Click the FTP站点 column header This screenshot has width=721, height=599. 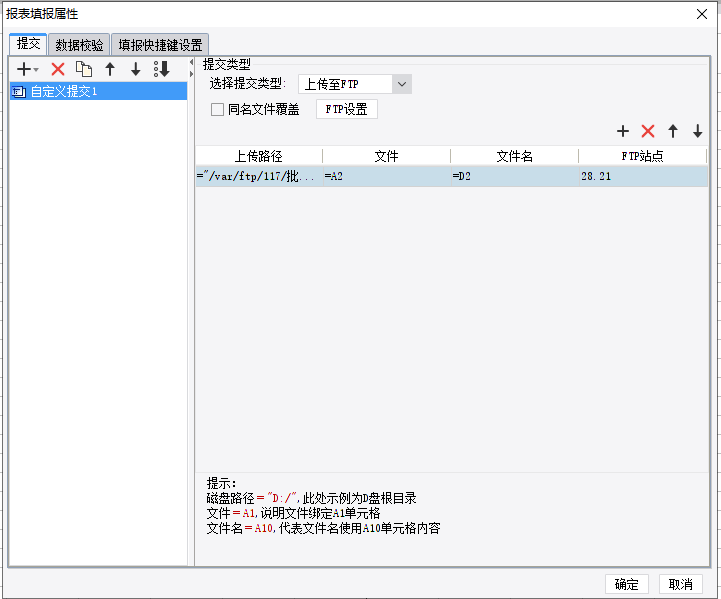[642, 156]
